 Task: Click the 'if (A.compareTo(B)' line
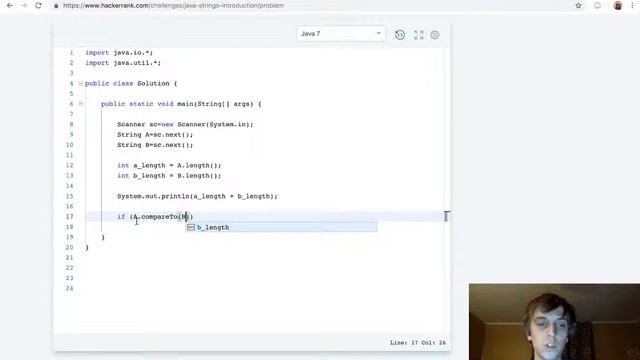click(155, 217)
